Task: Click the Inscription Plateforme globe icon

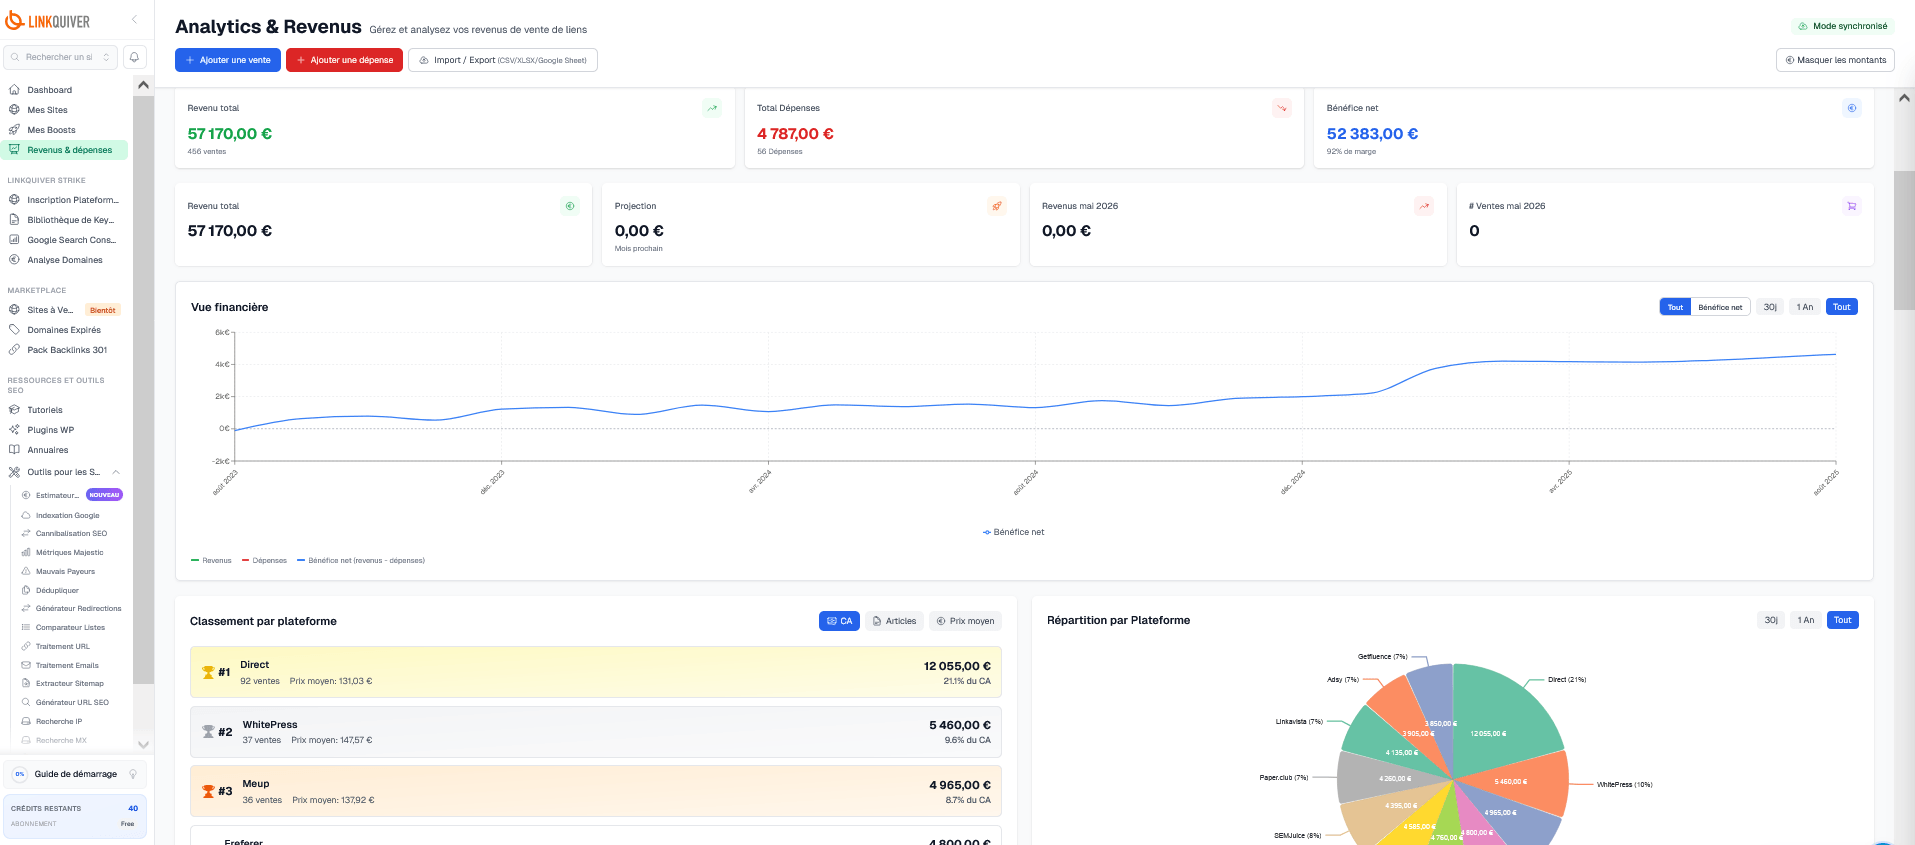Action: tap(14, 200)
